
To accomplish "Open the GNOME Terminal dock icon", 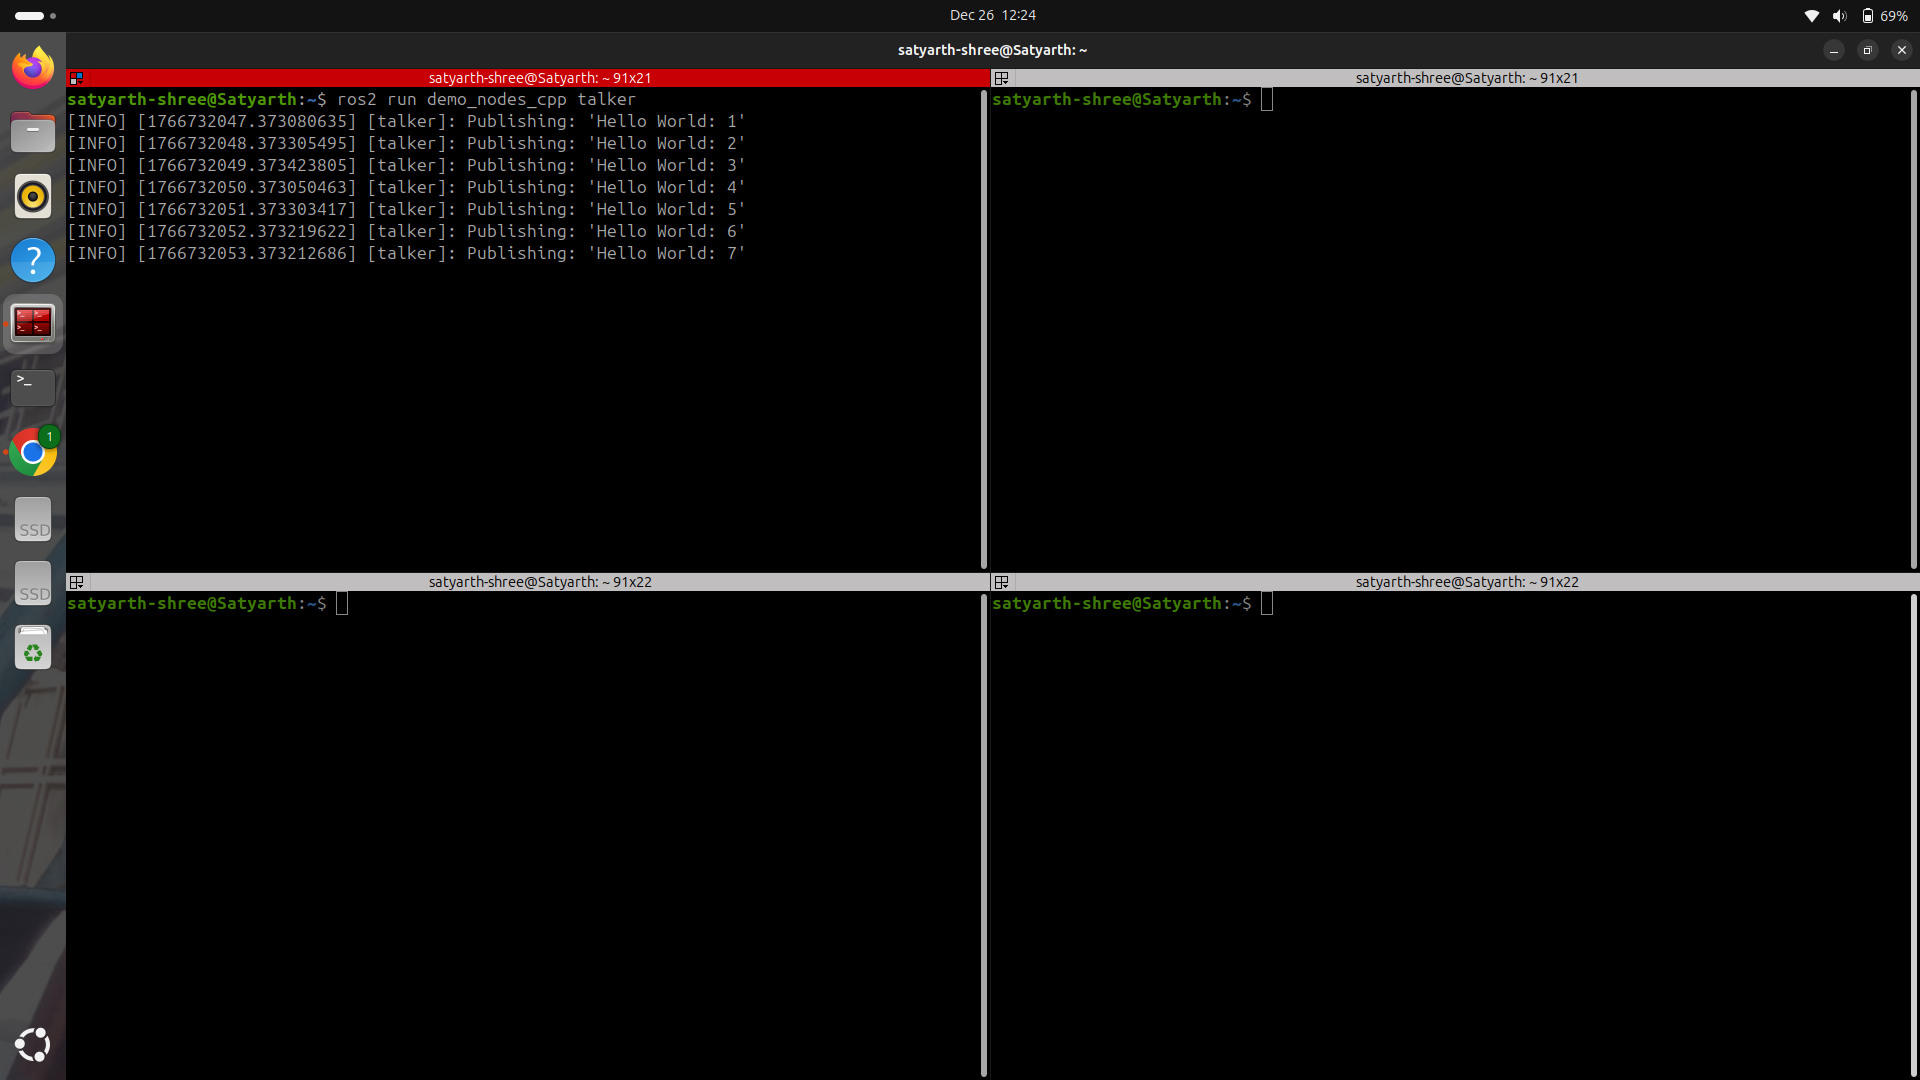I will [33, 387].
